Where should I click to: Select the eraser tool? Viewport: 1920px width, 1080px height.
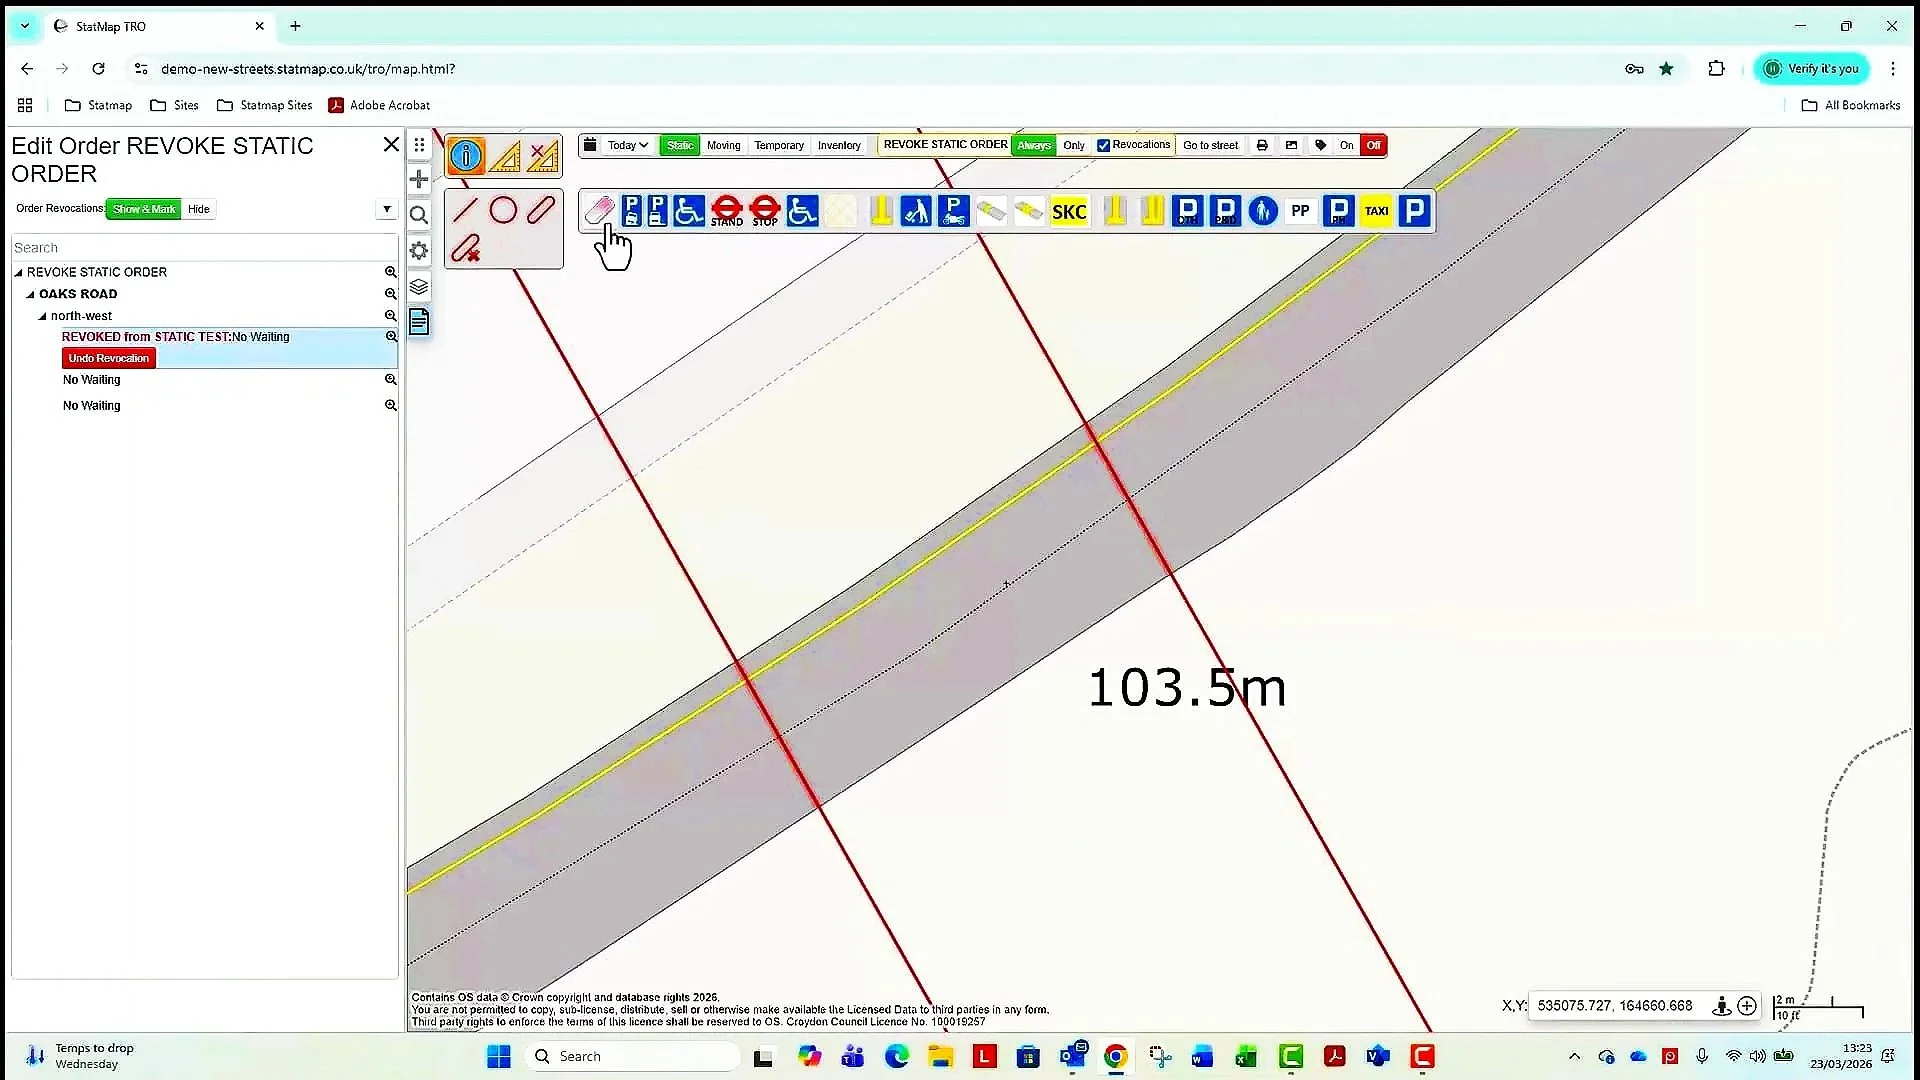coord(598,210)
